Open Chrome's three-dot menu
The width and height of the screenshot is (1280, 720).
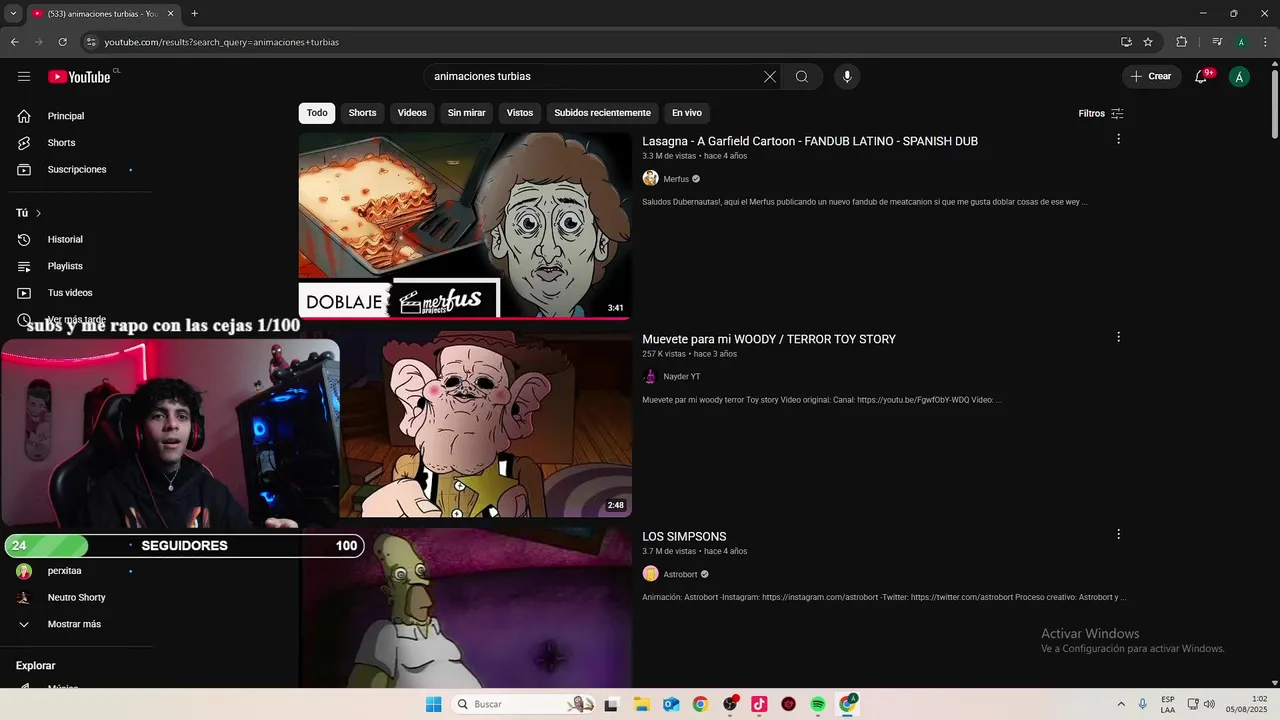[1265, 42]
